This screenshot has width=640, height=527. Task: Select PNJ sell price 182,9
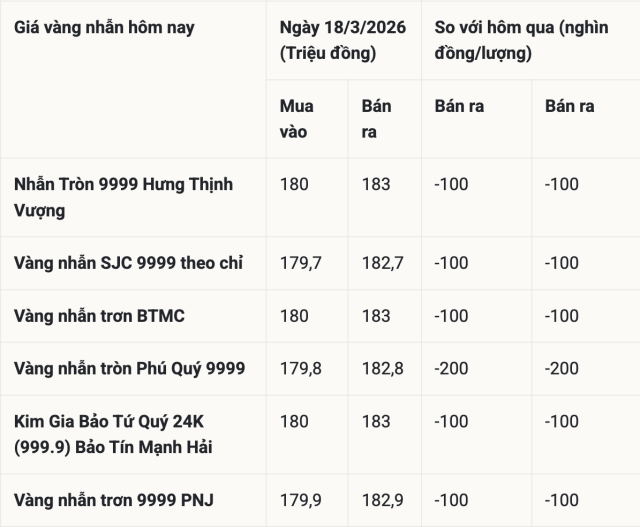(383, 500)
